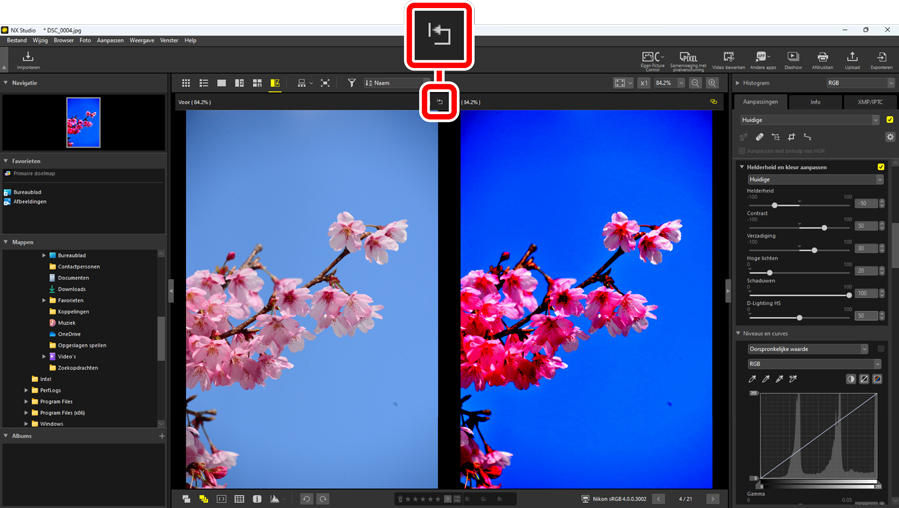
Task: Click the zoom out magnifier icon
Action: [696, 83]
